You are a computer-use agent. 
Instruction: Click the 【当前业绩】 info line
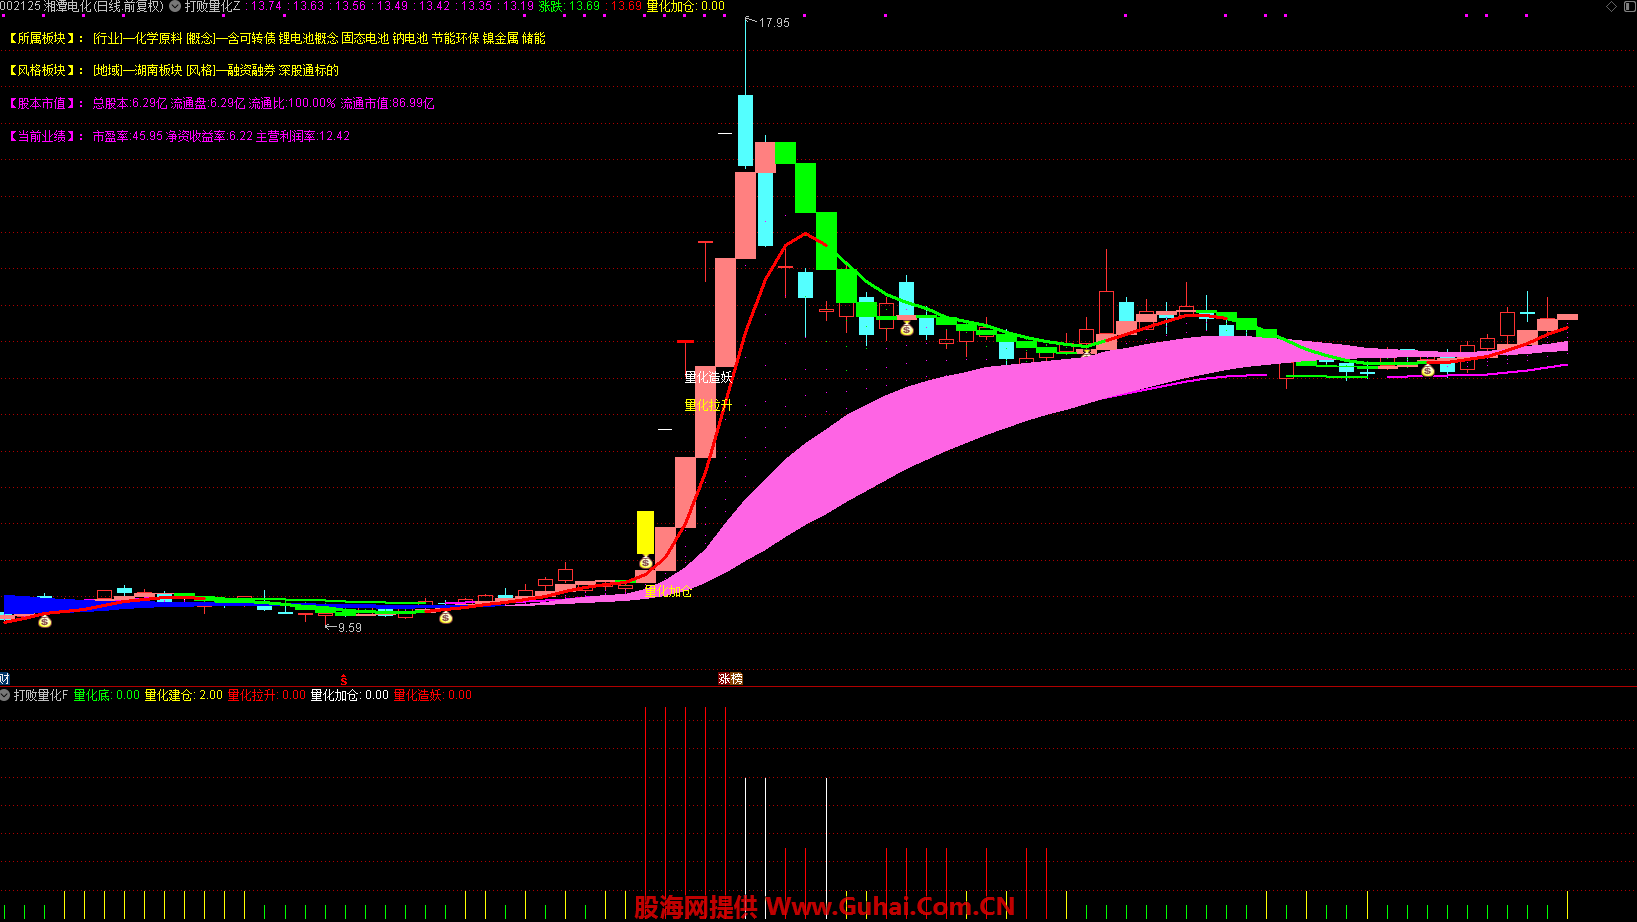[x=179, y=136]
